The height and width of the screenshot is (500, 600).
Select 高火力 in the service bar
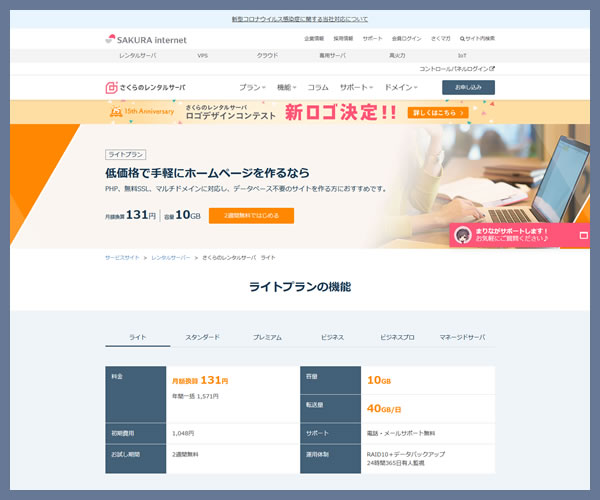click(397, 56)
